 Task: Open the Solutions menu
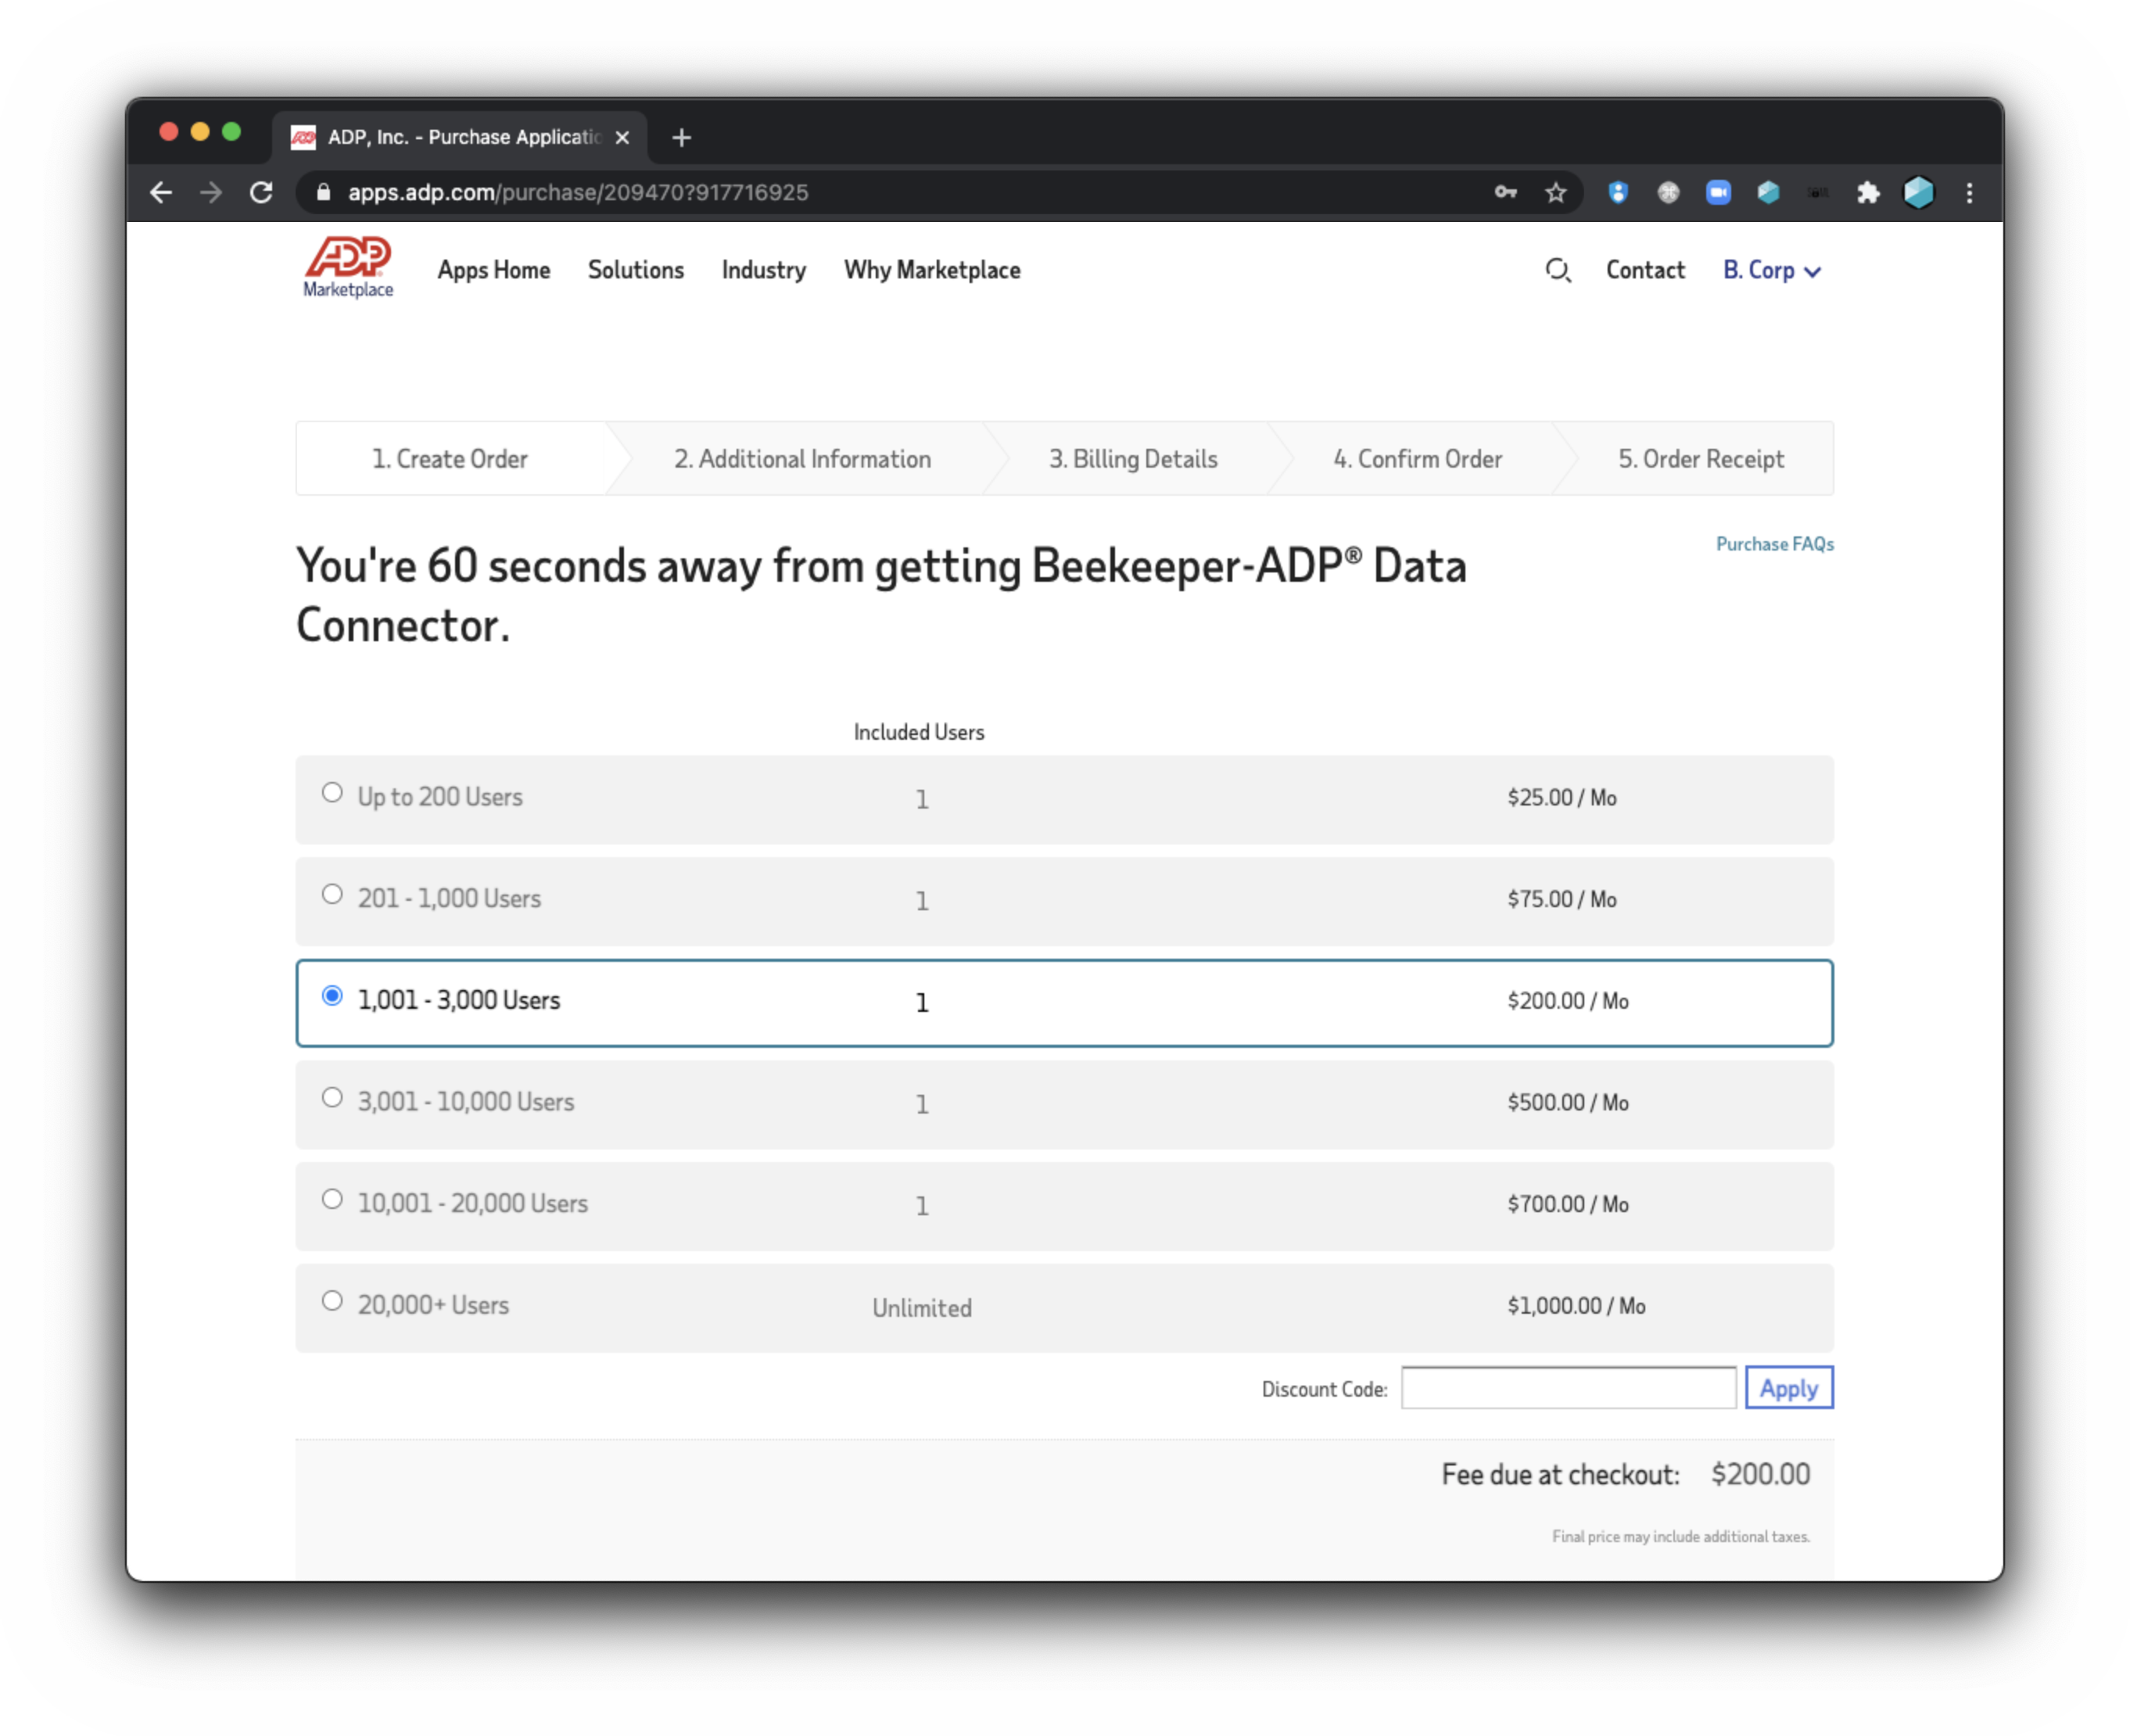636,270
